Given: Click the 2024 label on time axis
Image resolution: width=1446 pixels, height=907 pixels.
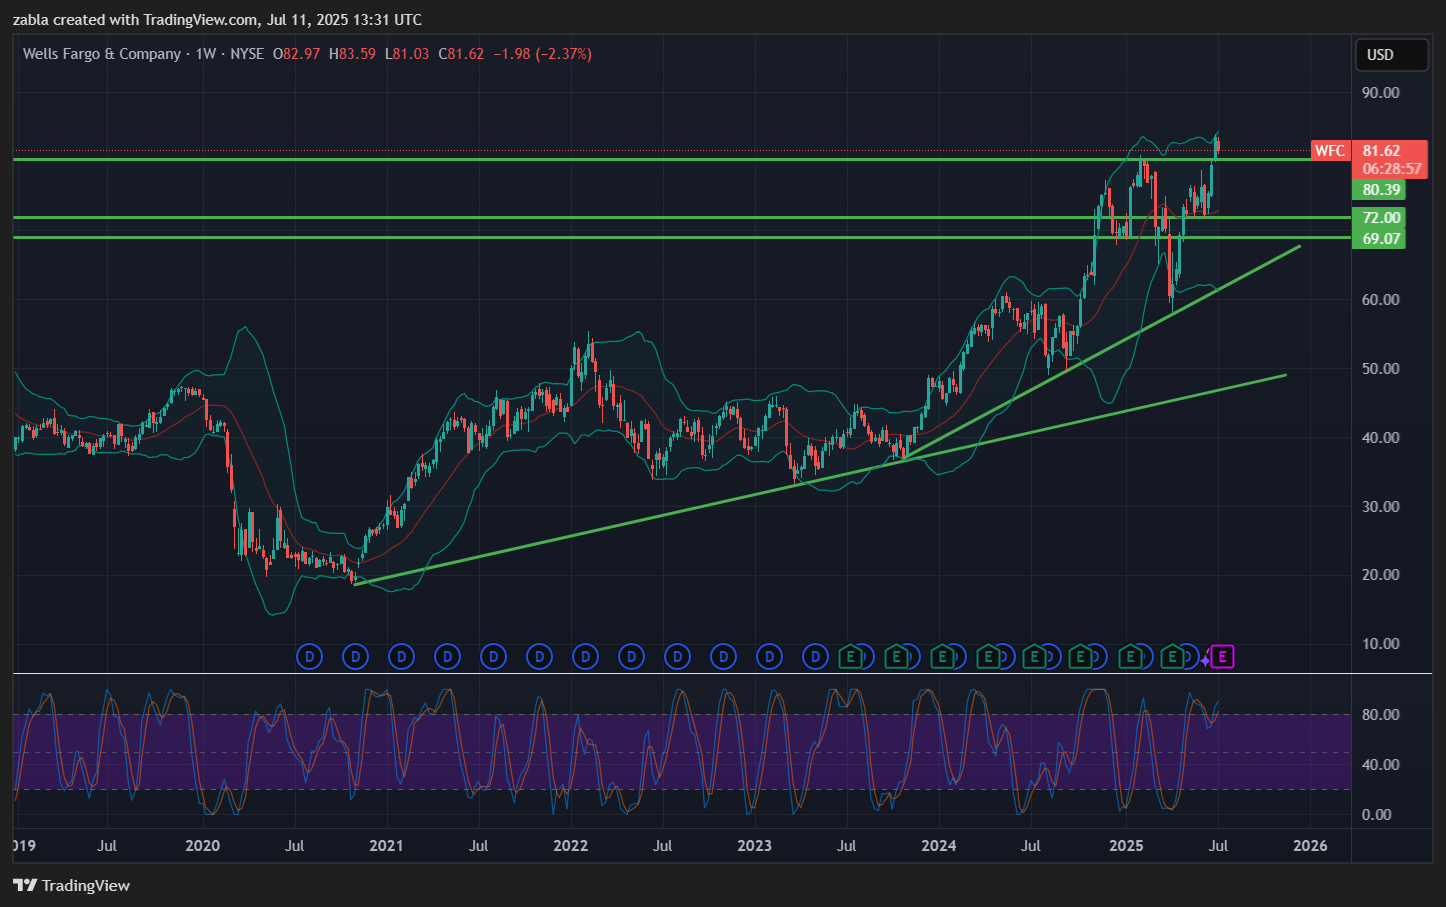Looking at the screenshot, I should [x=938, y=846].
